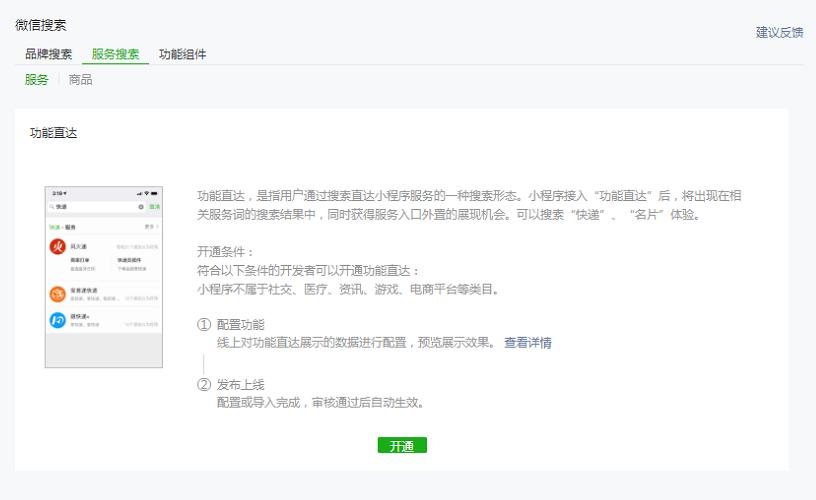Click the circled number 1 step icon
Screen dimensions: 816x500
click(x=203, y=325)
